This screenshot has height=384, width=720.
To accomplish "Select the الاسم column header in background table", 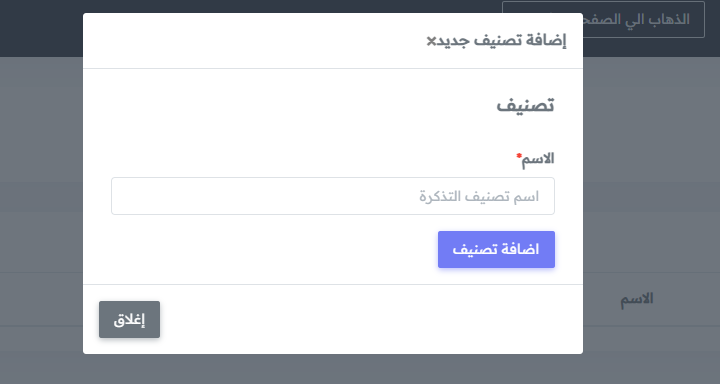I will [x=636, y=299].
